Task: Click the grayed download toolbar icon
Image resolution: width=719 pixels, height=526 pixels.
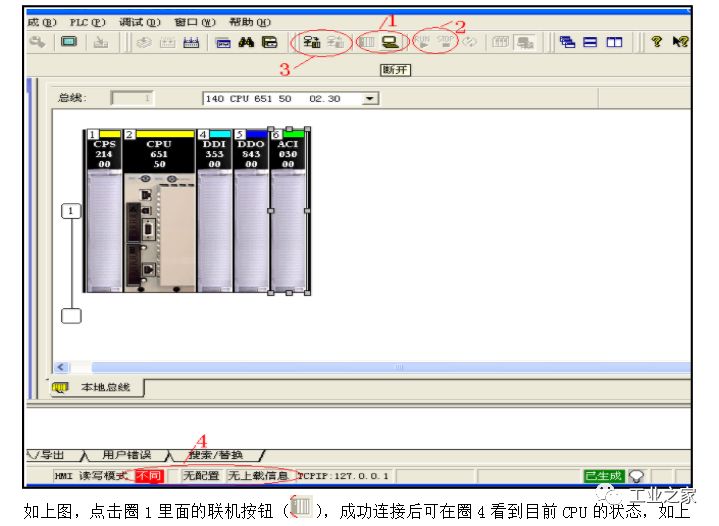Action: [100, 43]
